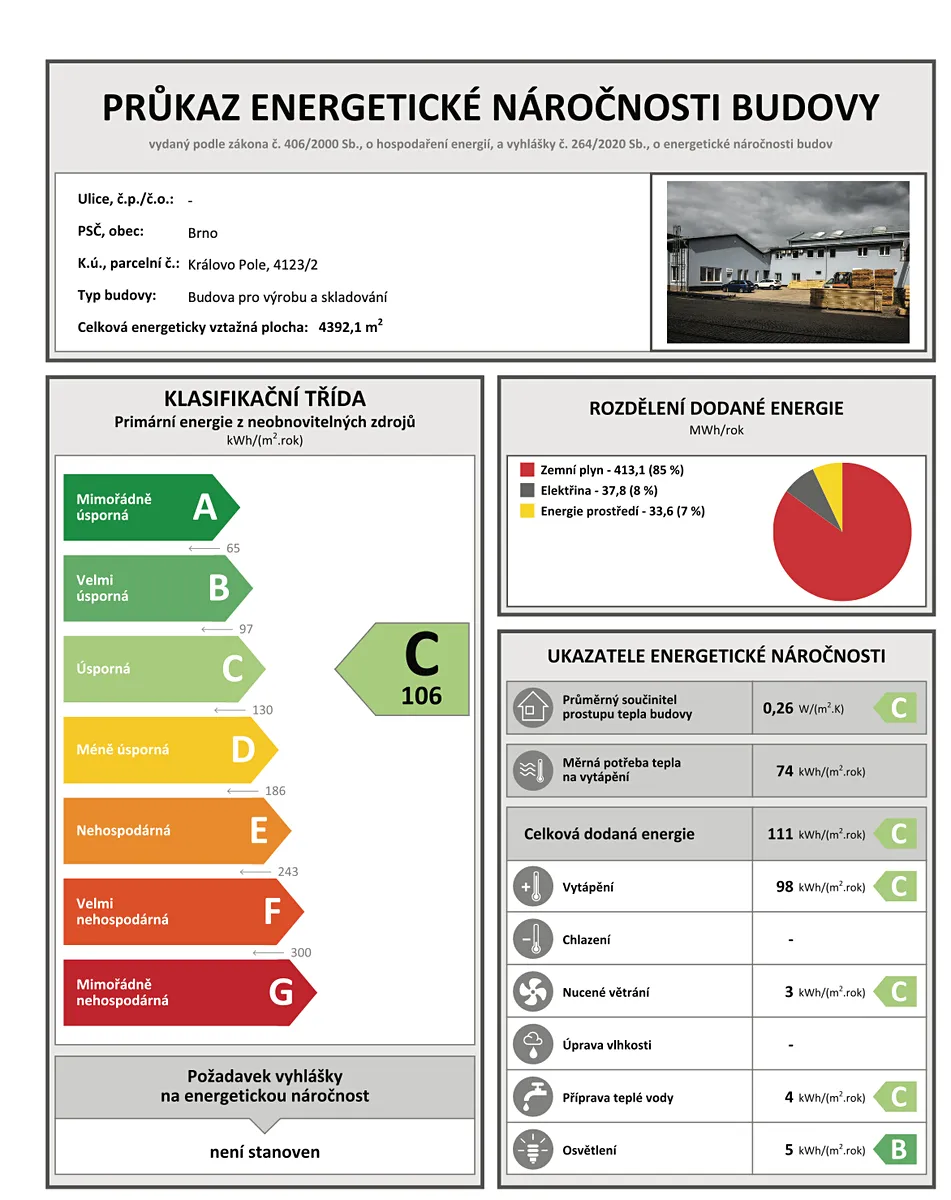Viewport: 951px width, 1200px height.
Task: Click the house heat transfer icon
Action: 533,708
